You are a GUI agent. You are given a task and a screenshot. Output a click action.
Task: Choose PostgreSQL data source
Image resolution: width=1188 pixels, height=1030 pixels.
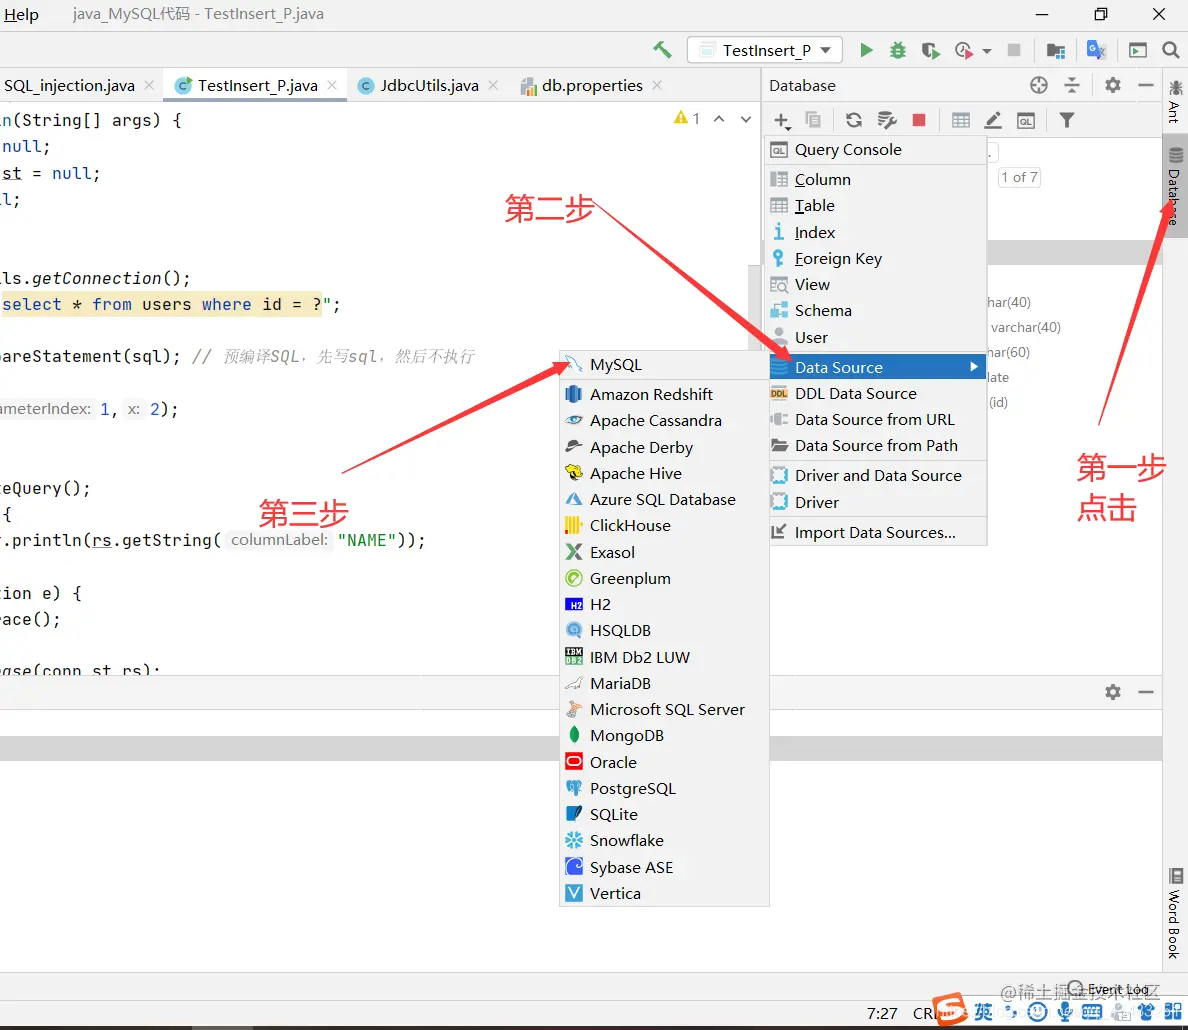click(664, 788)
